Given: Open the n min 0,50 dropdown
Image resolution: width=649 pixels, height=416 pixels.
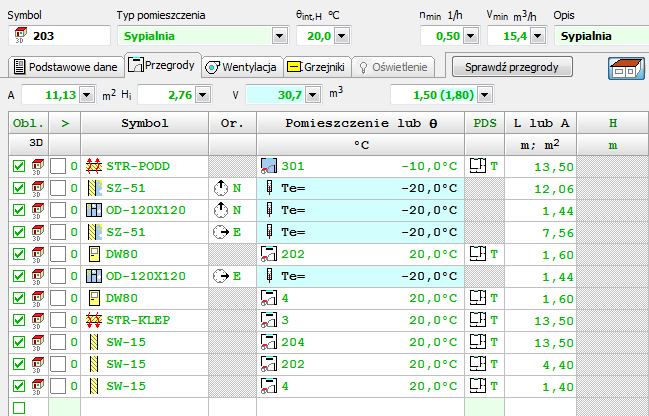Looking at the screenshot, I should coord(471,36).
